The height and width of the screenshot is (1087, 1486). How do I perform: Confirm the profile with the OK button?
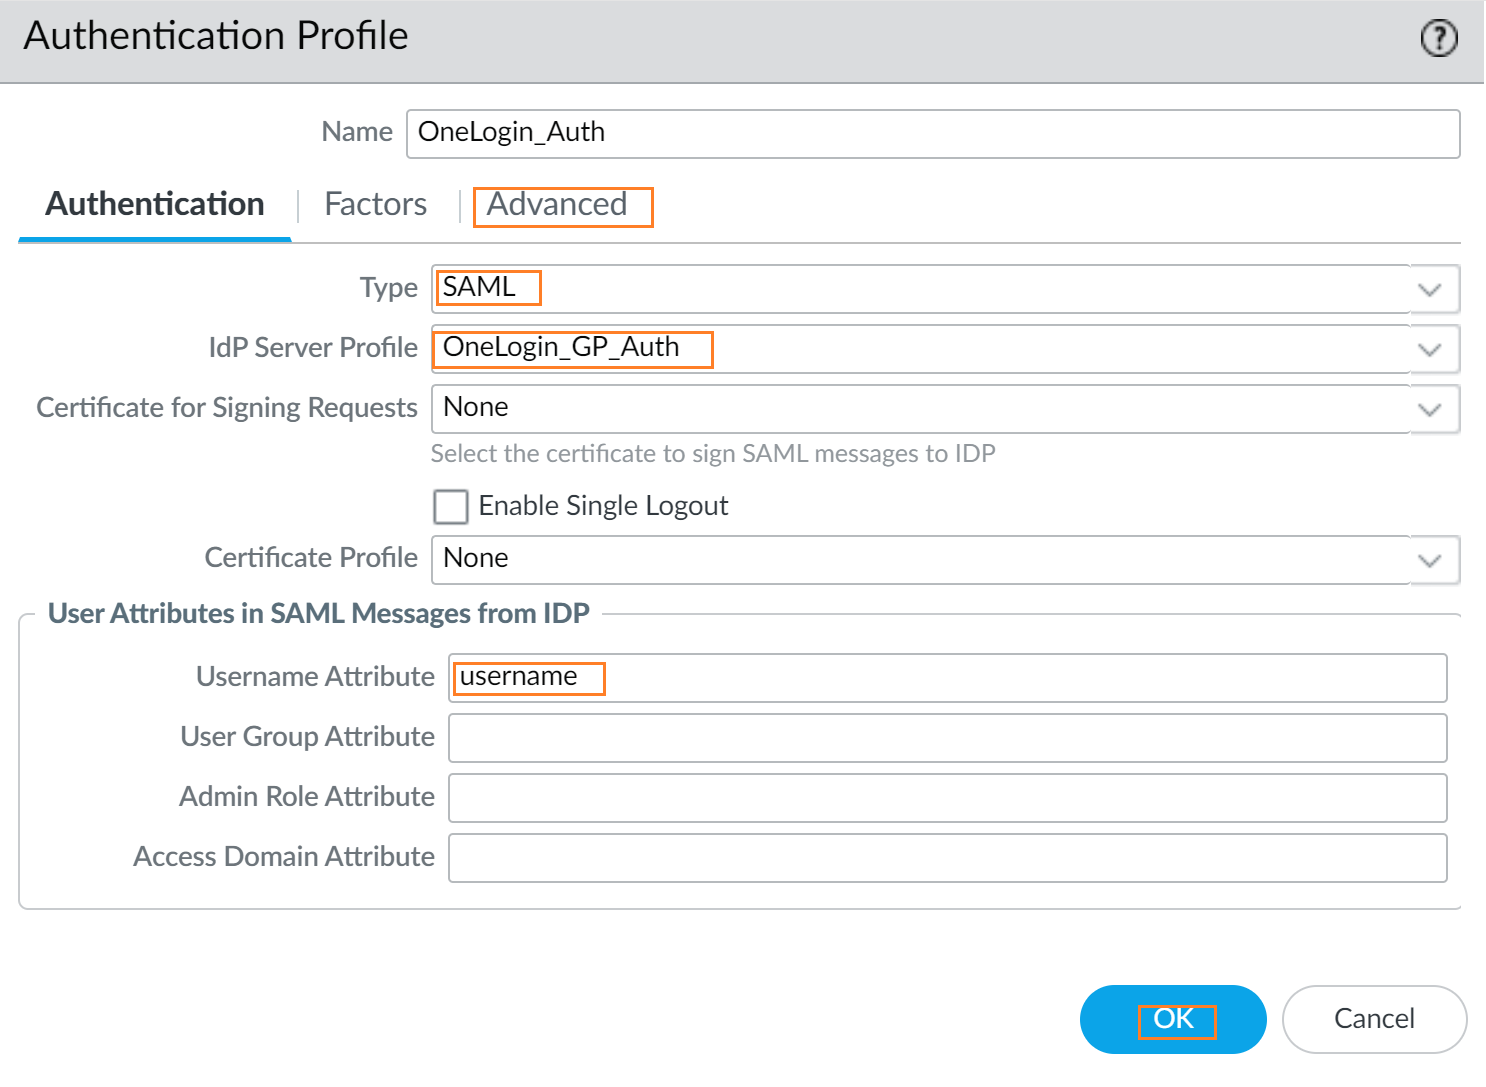[x=1173, y=1019]
